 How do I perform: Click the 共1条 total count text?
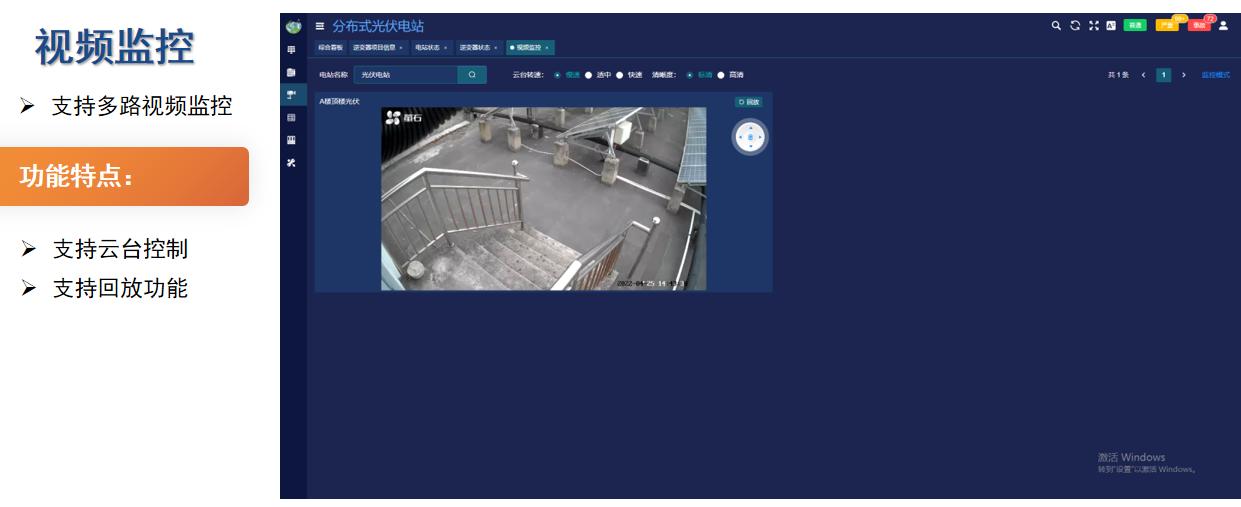[x=1118, y=75]
